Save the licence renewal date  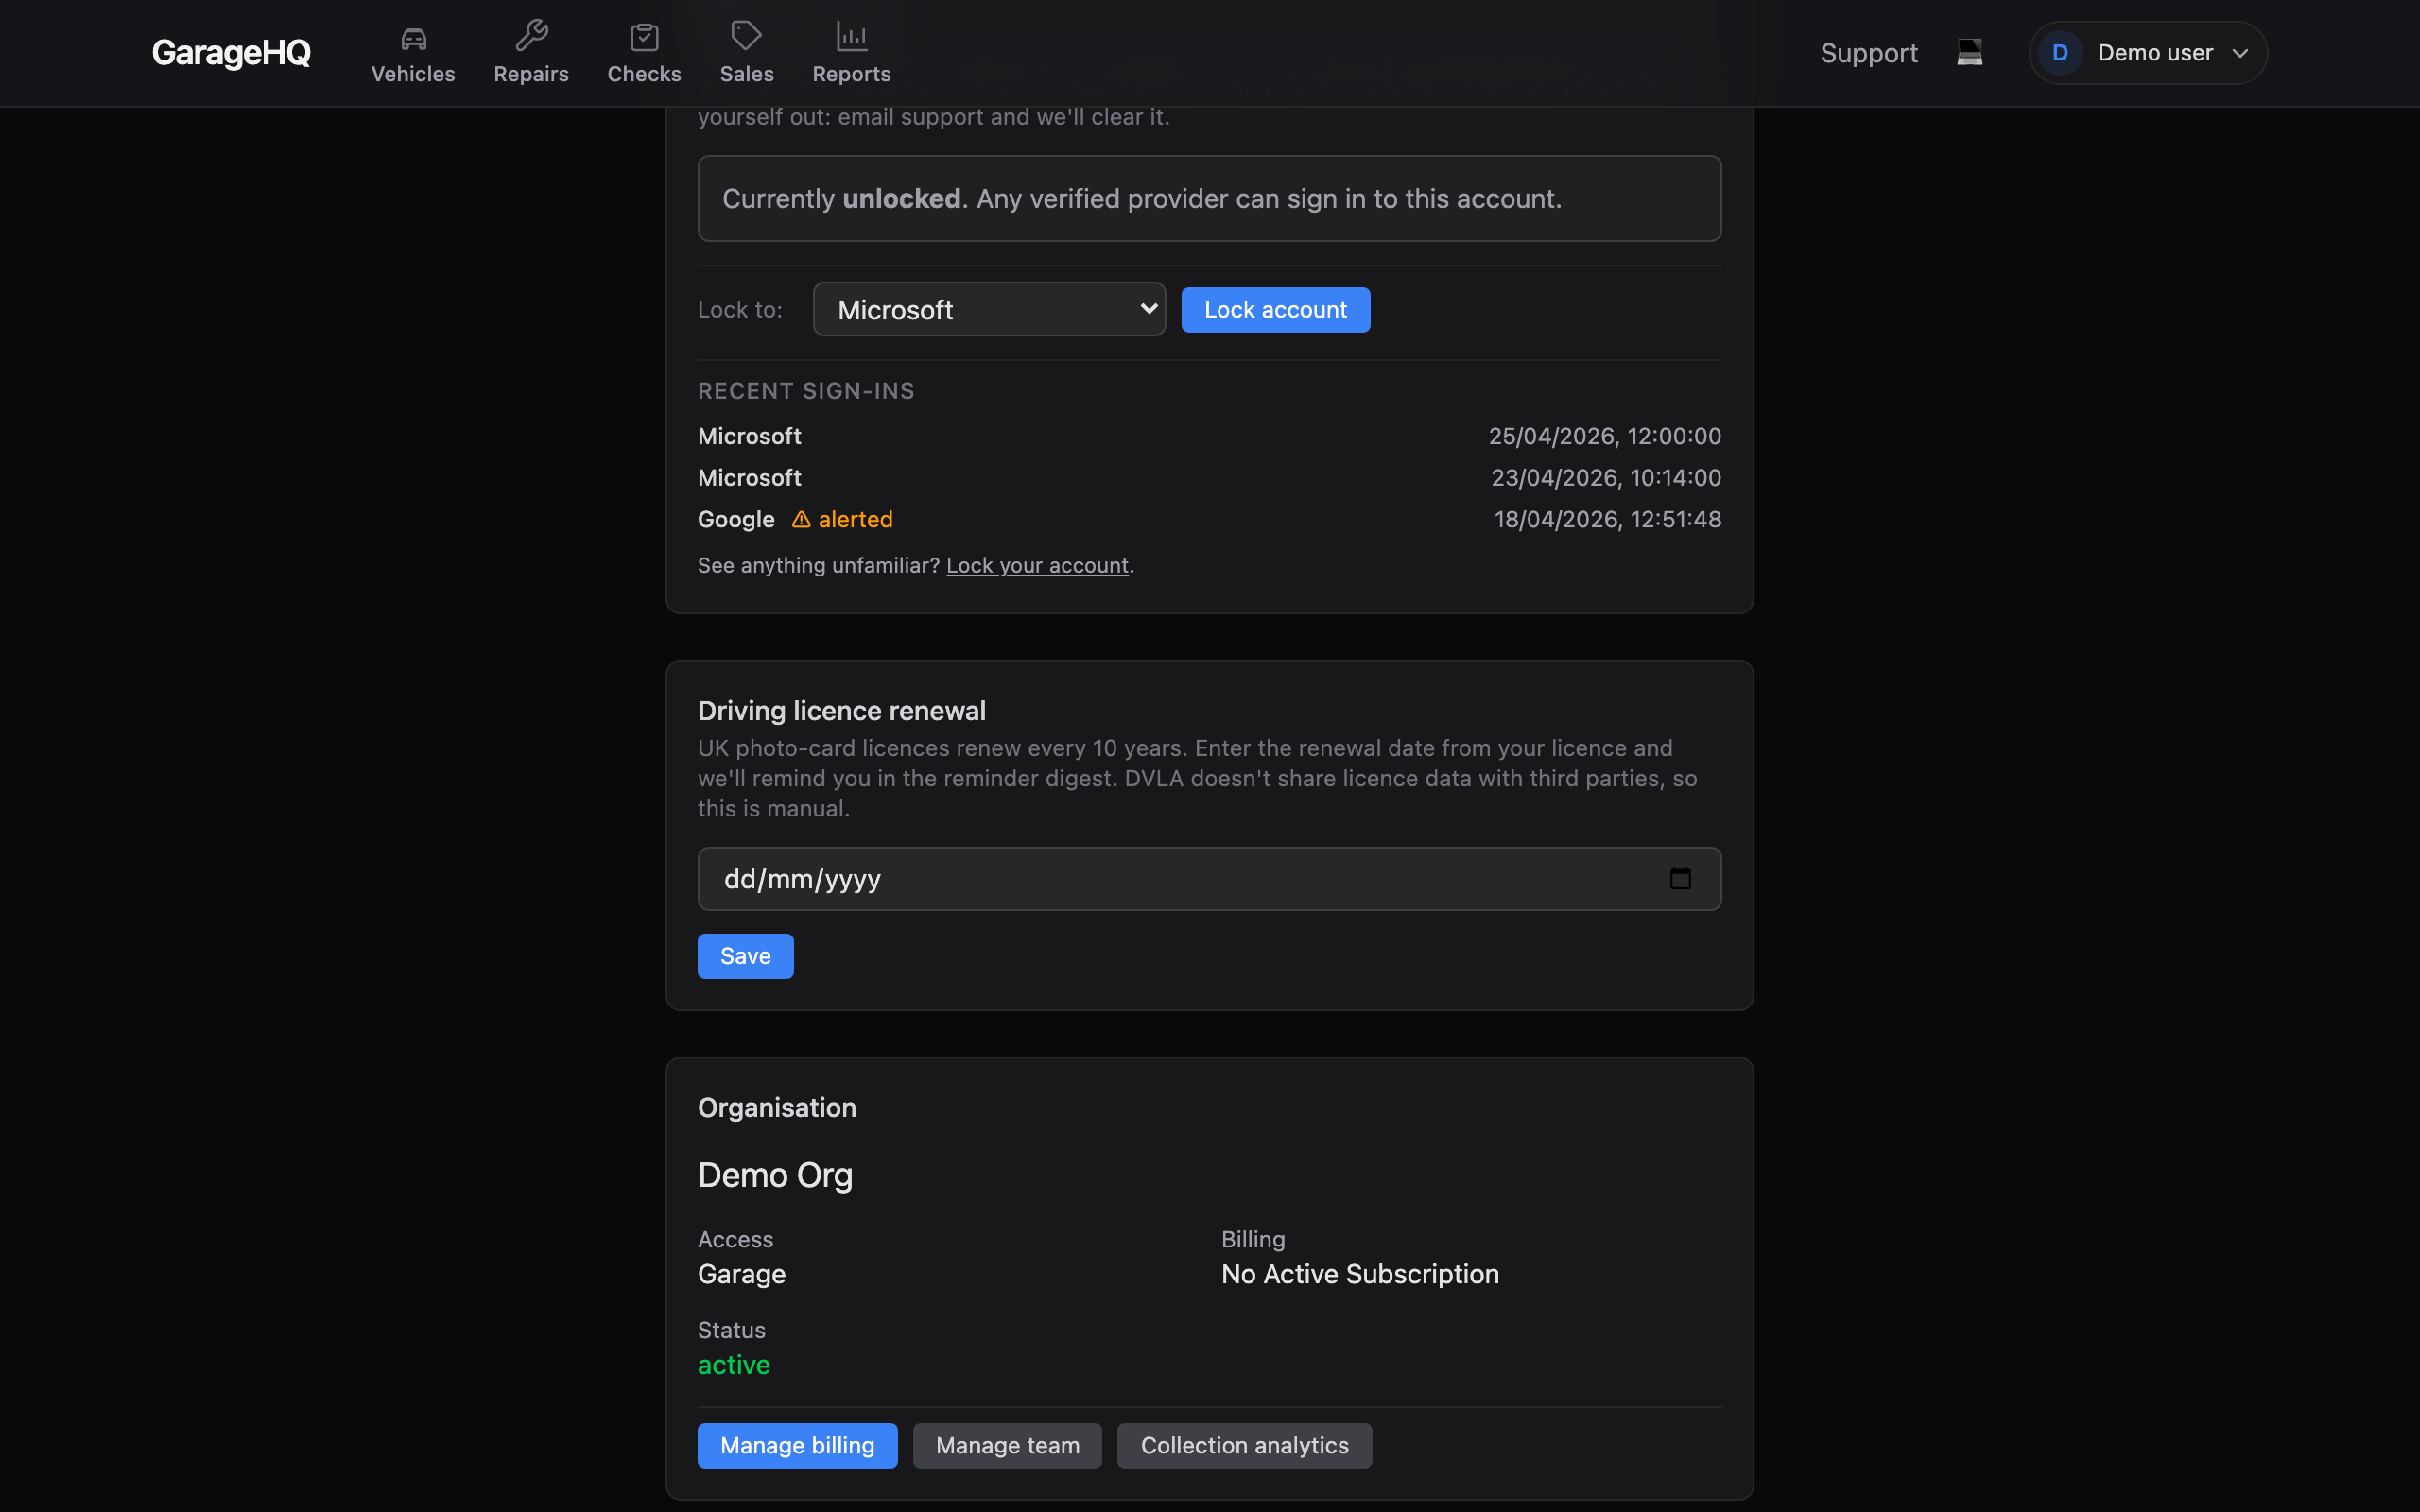point(745,956)
